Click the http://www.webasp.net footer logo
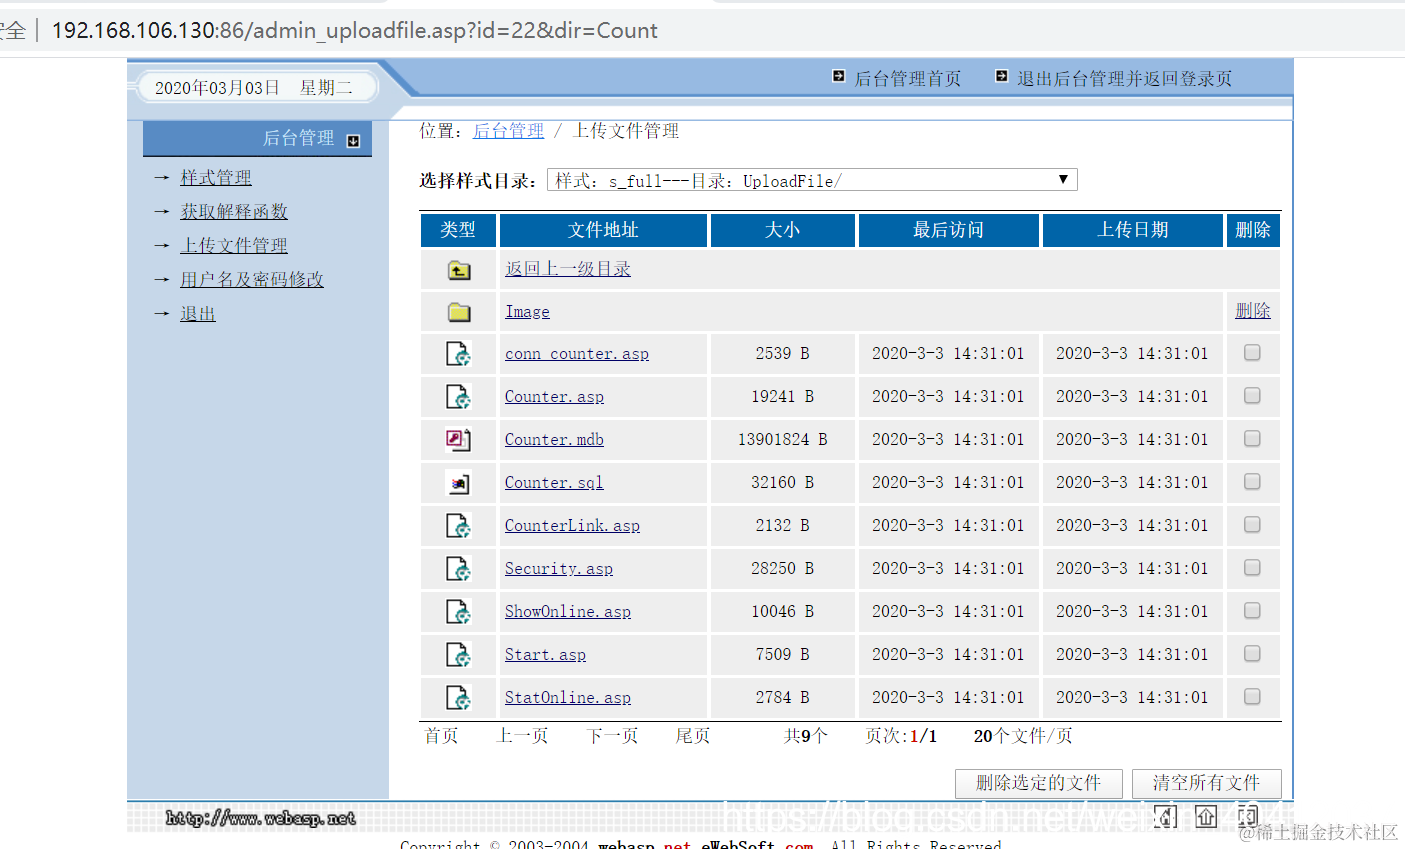1405x849 pixels. (261, 818)
